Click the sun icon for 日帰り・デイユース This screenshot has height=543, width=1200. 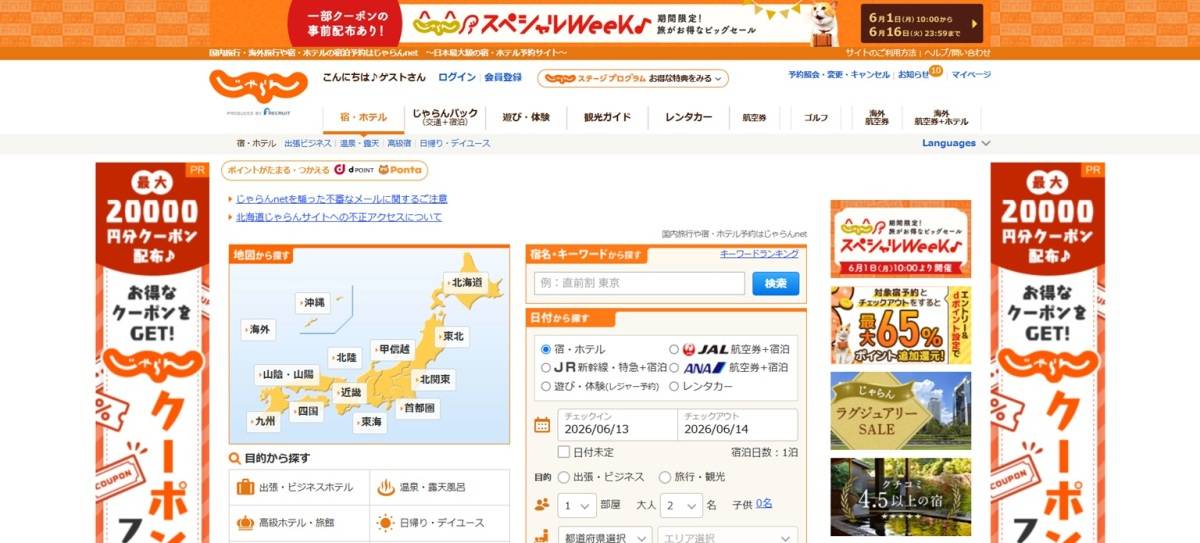(x=386, y=522)
